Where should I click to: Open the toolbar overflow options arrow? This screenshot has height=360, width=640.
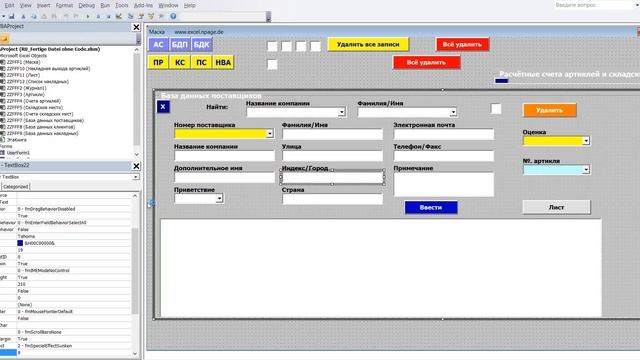tap(268, 17)
